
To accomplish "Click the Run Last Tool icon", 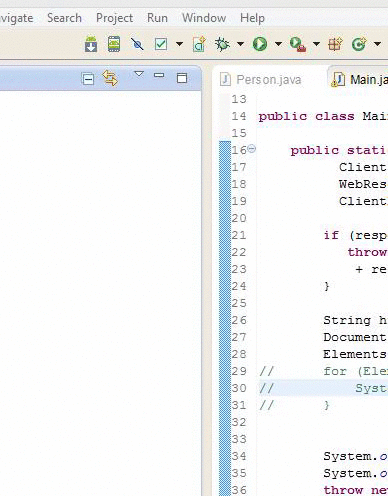I will coord(298,44).
